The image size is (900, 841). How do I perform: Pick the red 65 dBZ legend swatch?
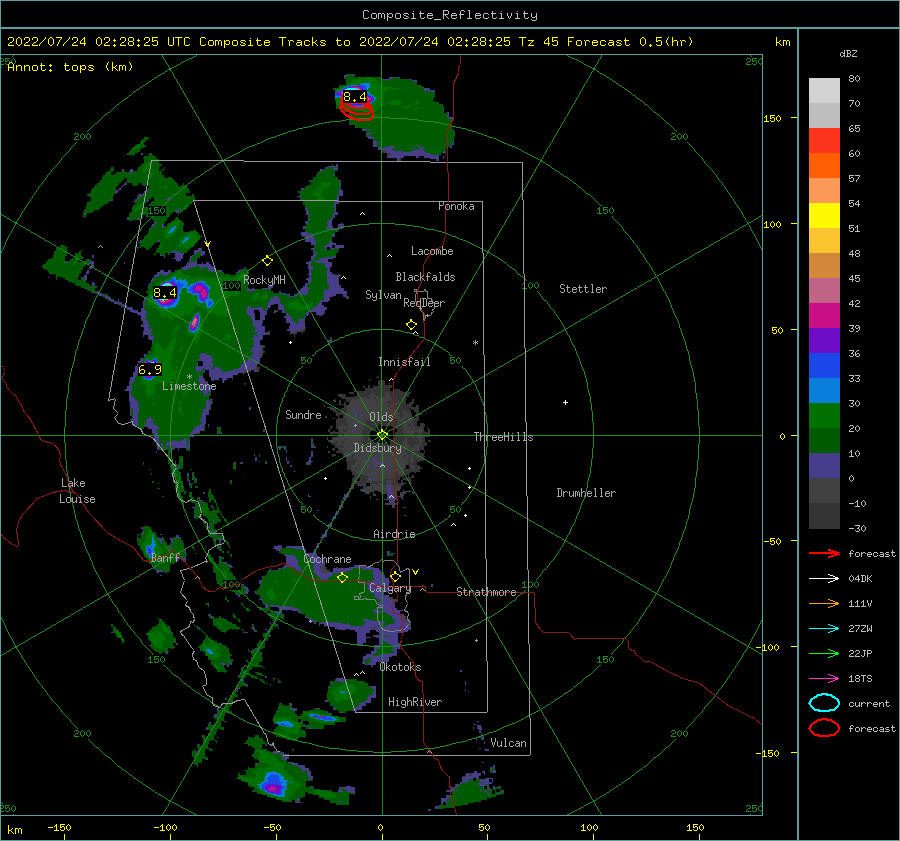(x=824, y=141)
